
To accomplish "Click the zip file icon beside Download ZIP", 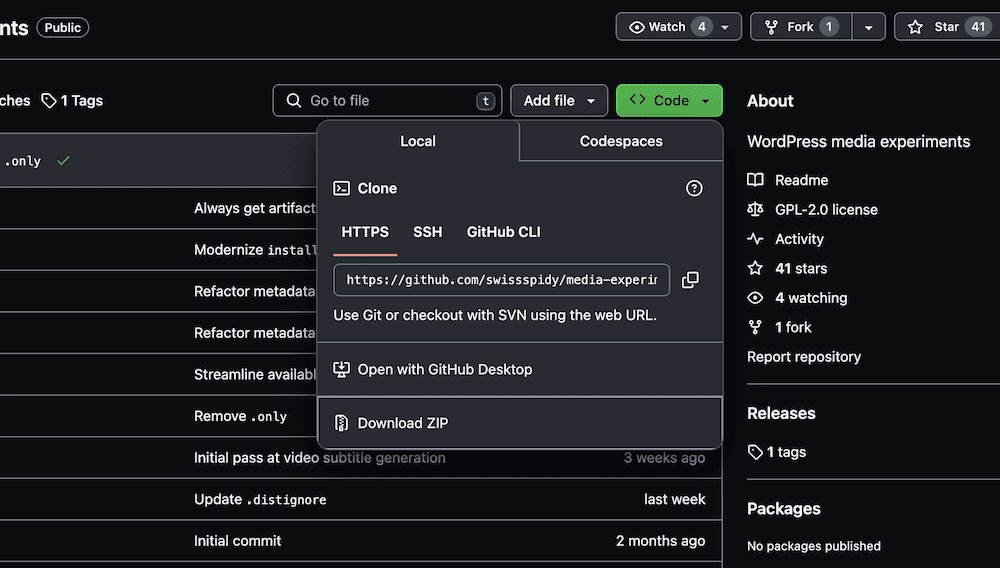I will (x=341, y=423).
